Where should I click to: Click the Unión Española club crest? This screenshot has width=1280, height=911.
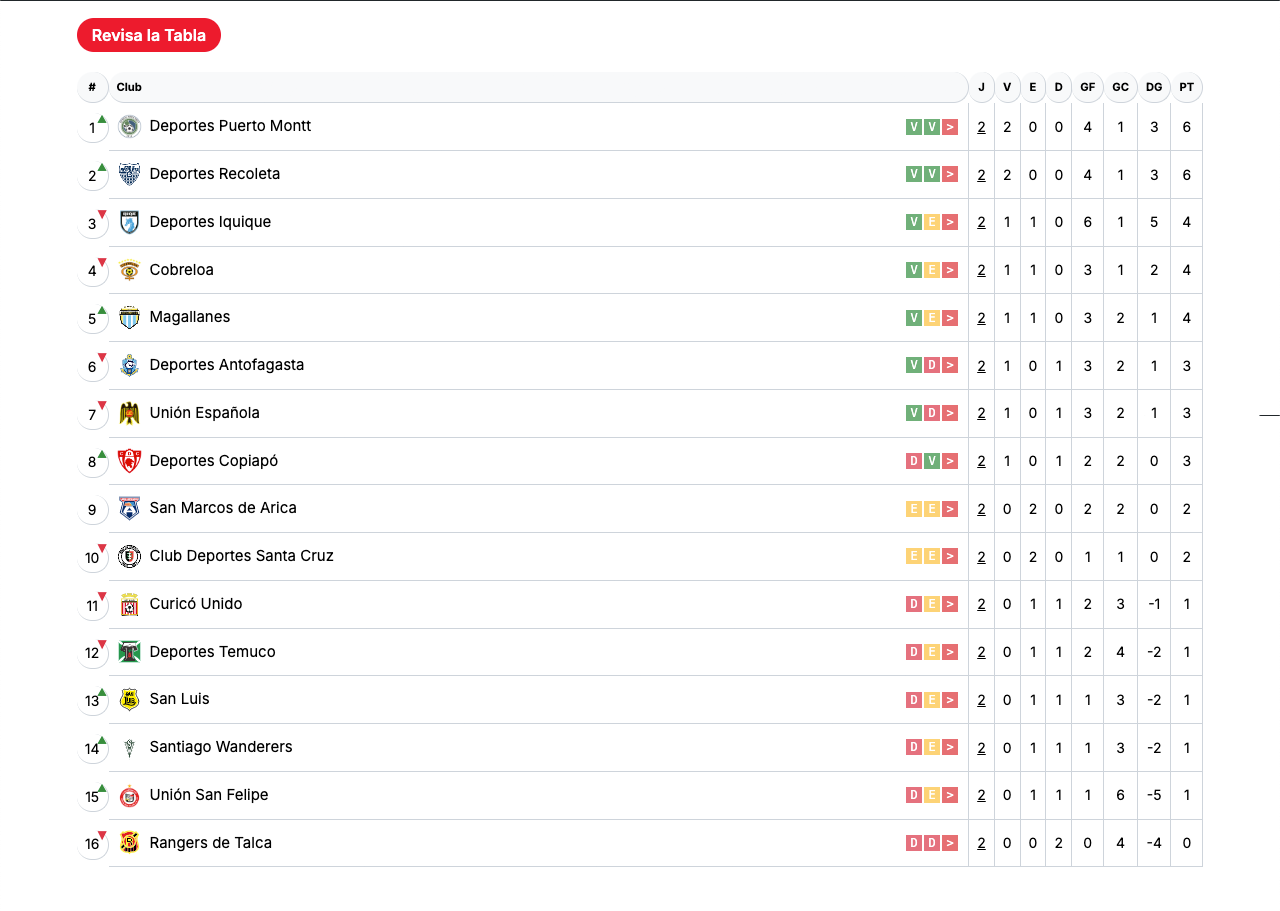[x=129, y=413]
